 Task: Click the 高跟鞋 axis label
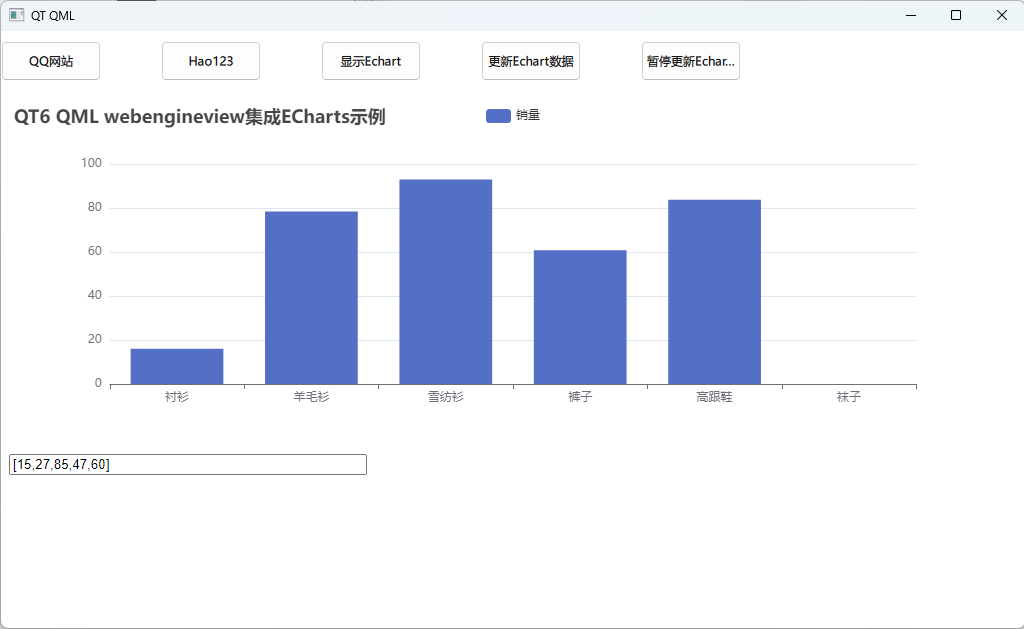point(714,396)
